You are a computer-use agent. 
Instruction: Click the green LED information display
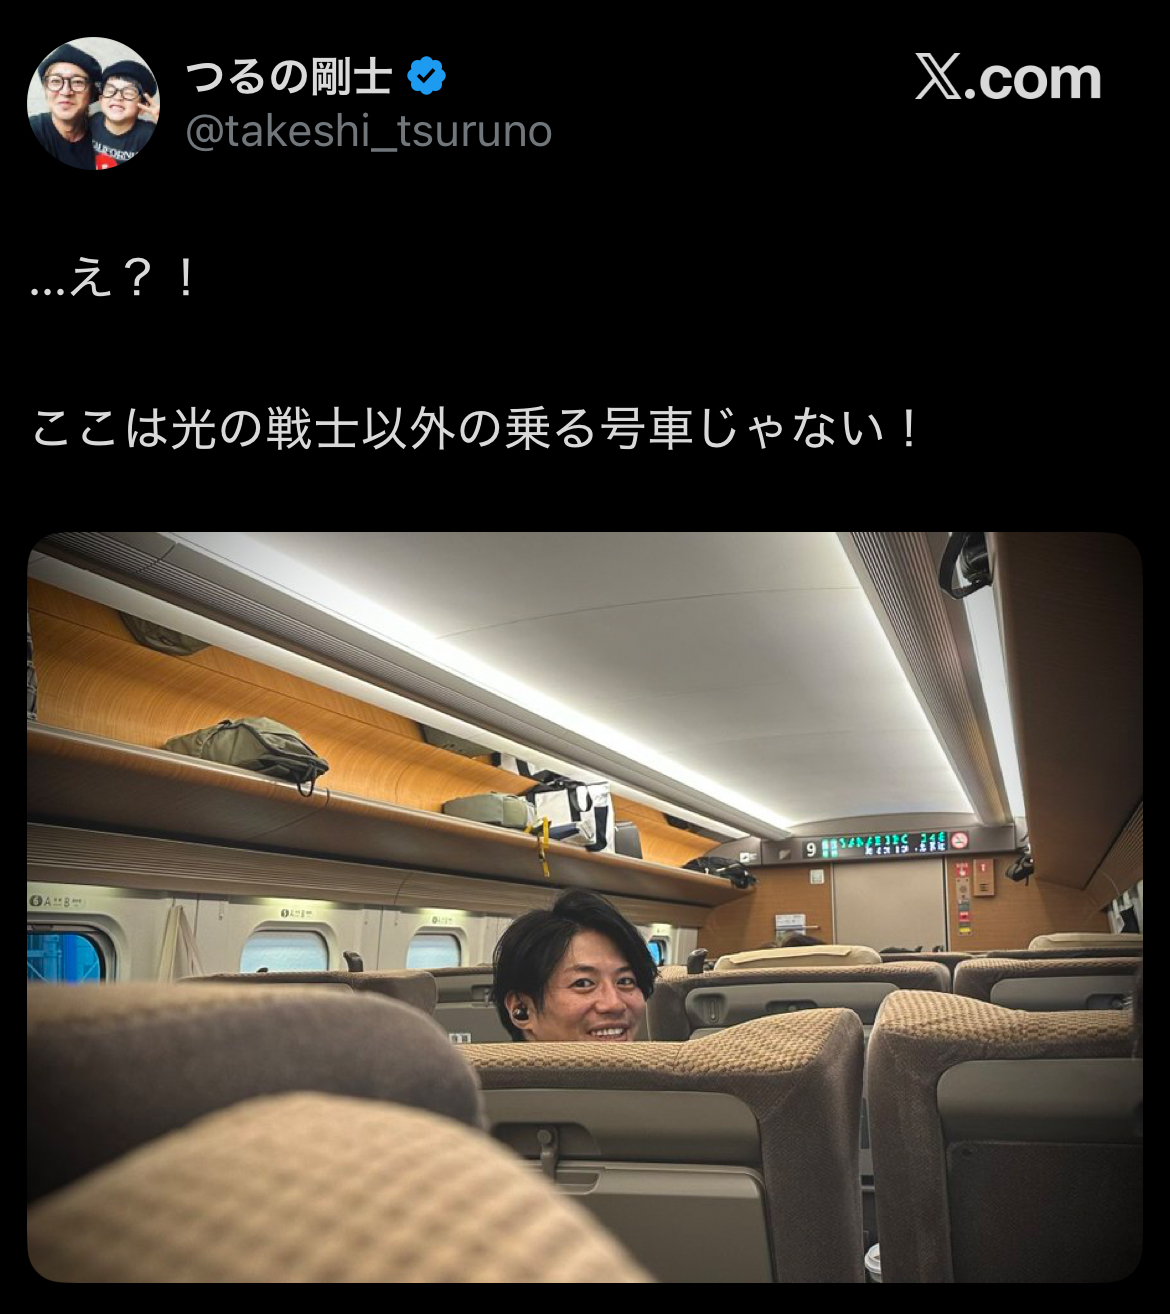883,845
